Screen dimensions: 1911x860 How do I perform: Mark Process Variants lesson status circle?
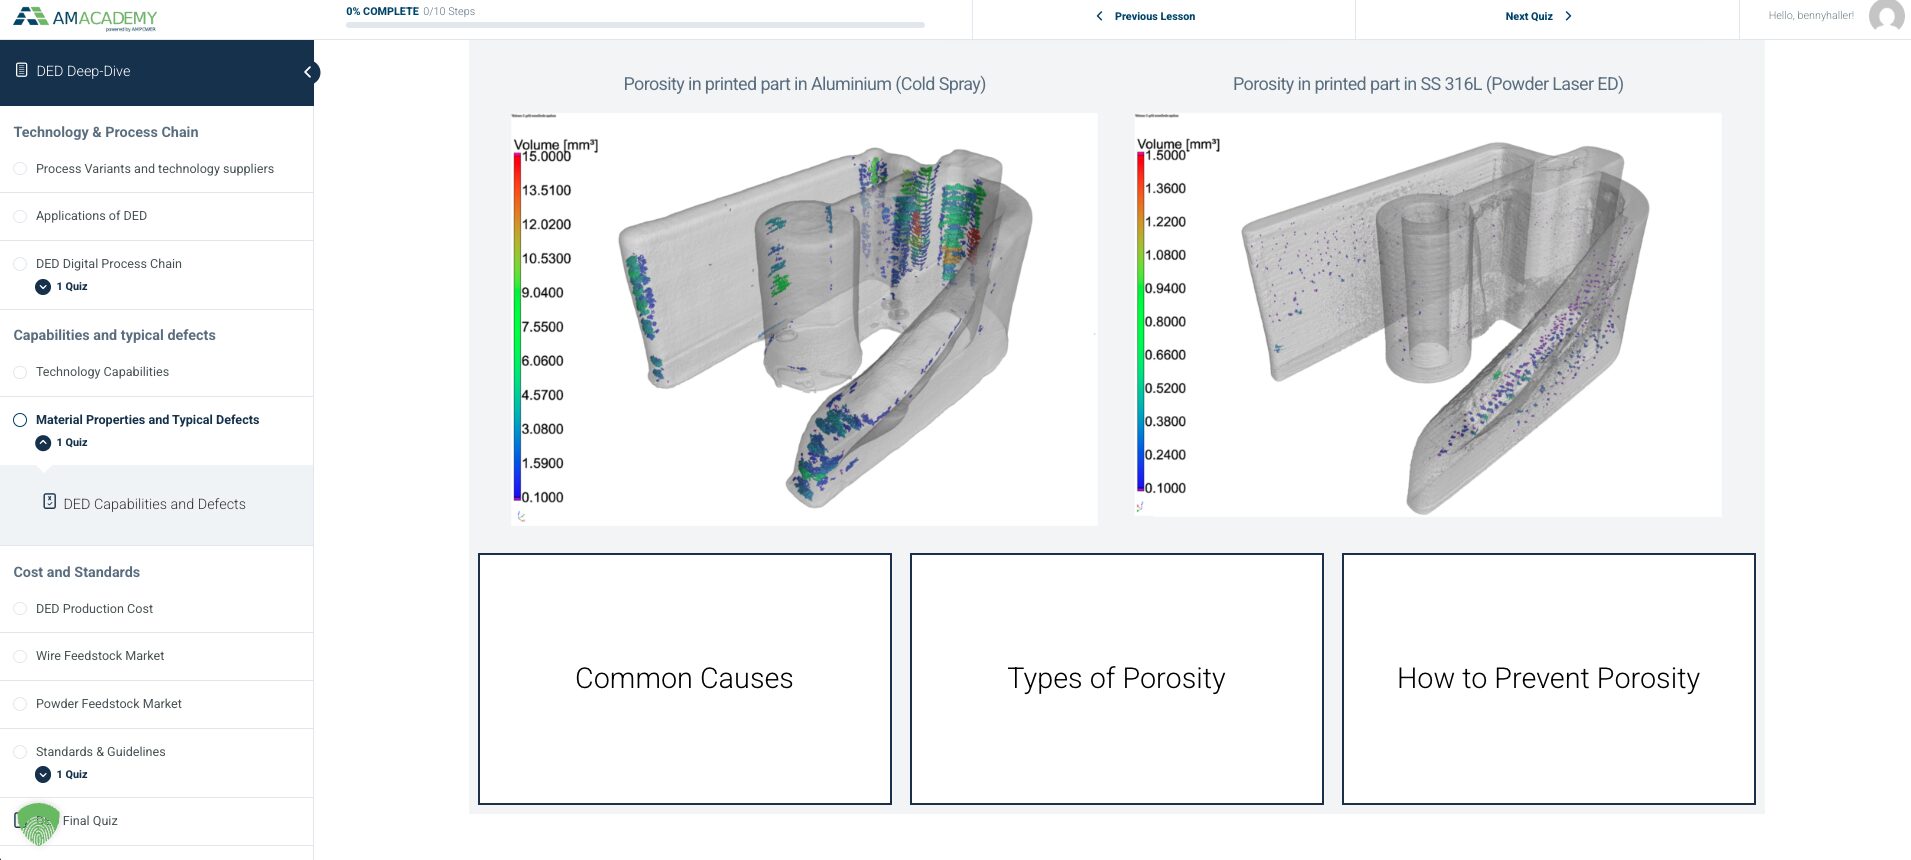20,169
